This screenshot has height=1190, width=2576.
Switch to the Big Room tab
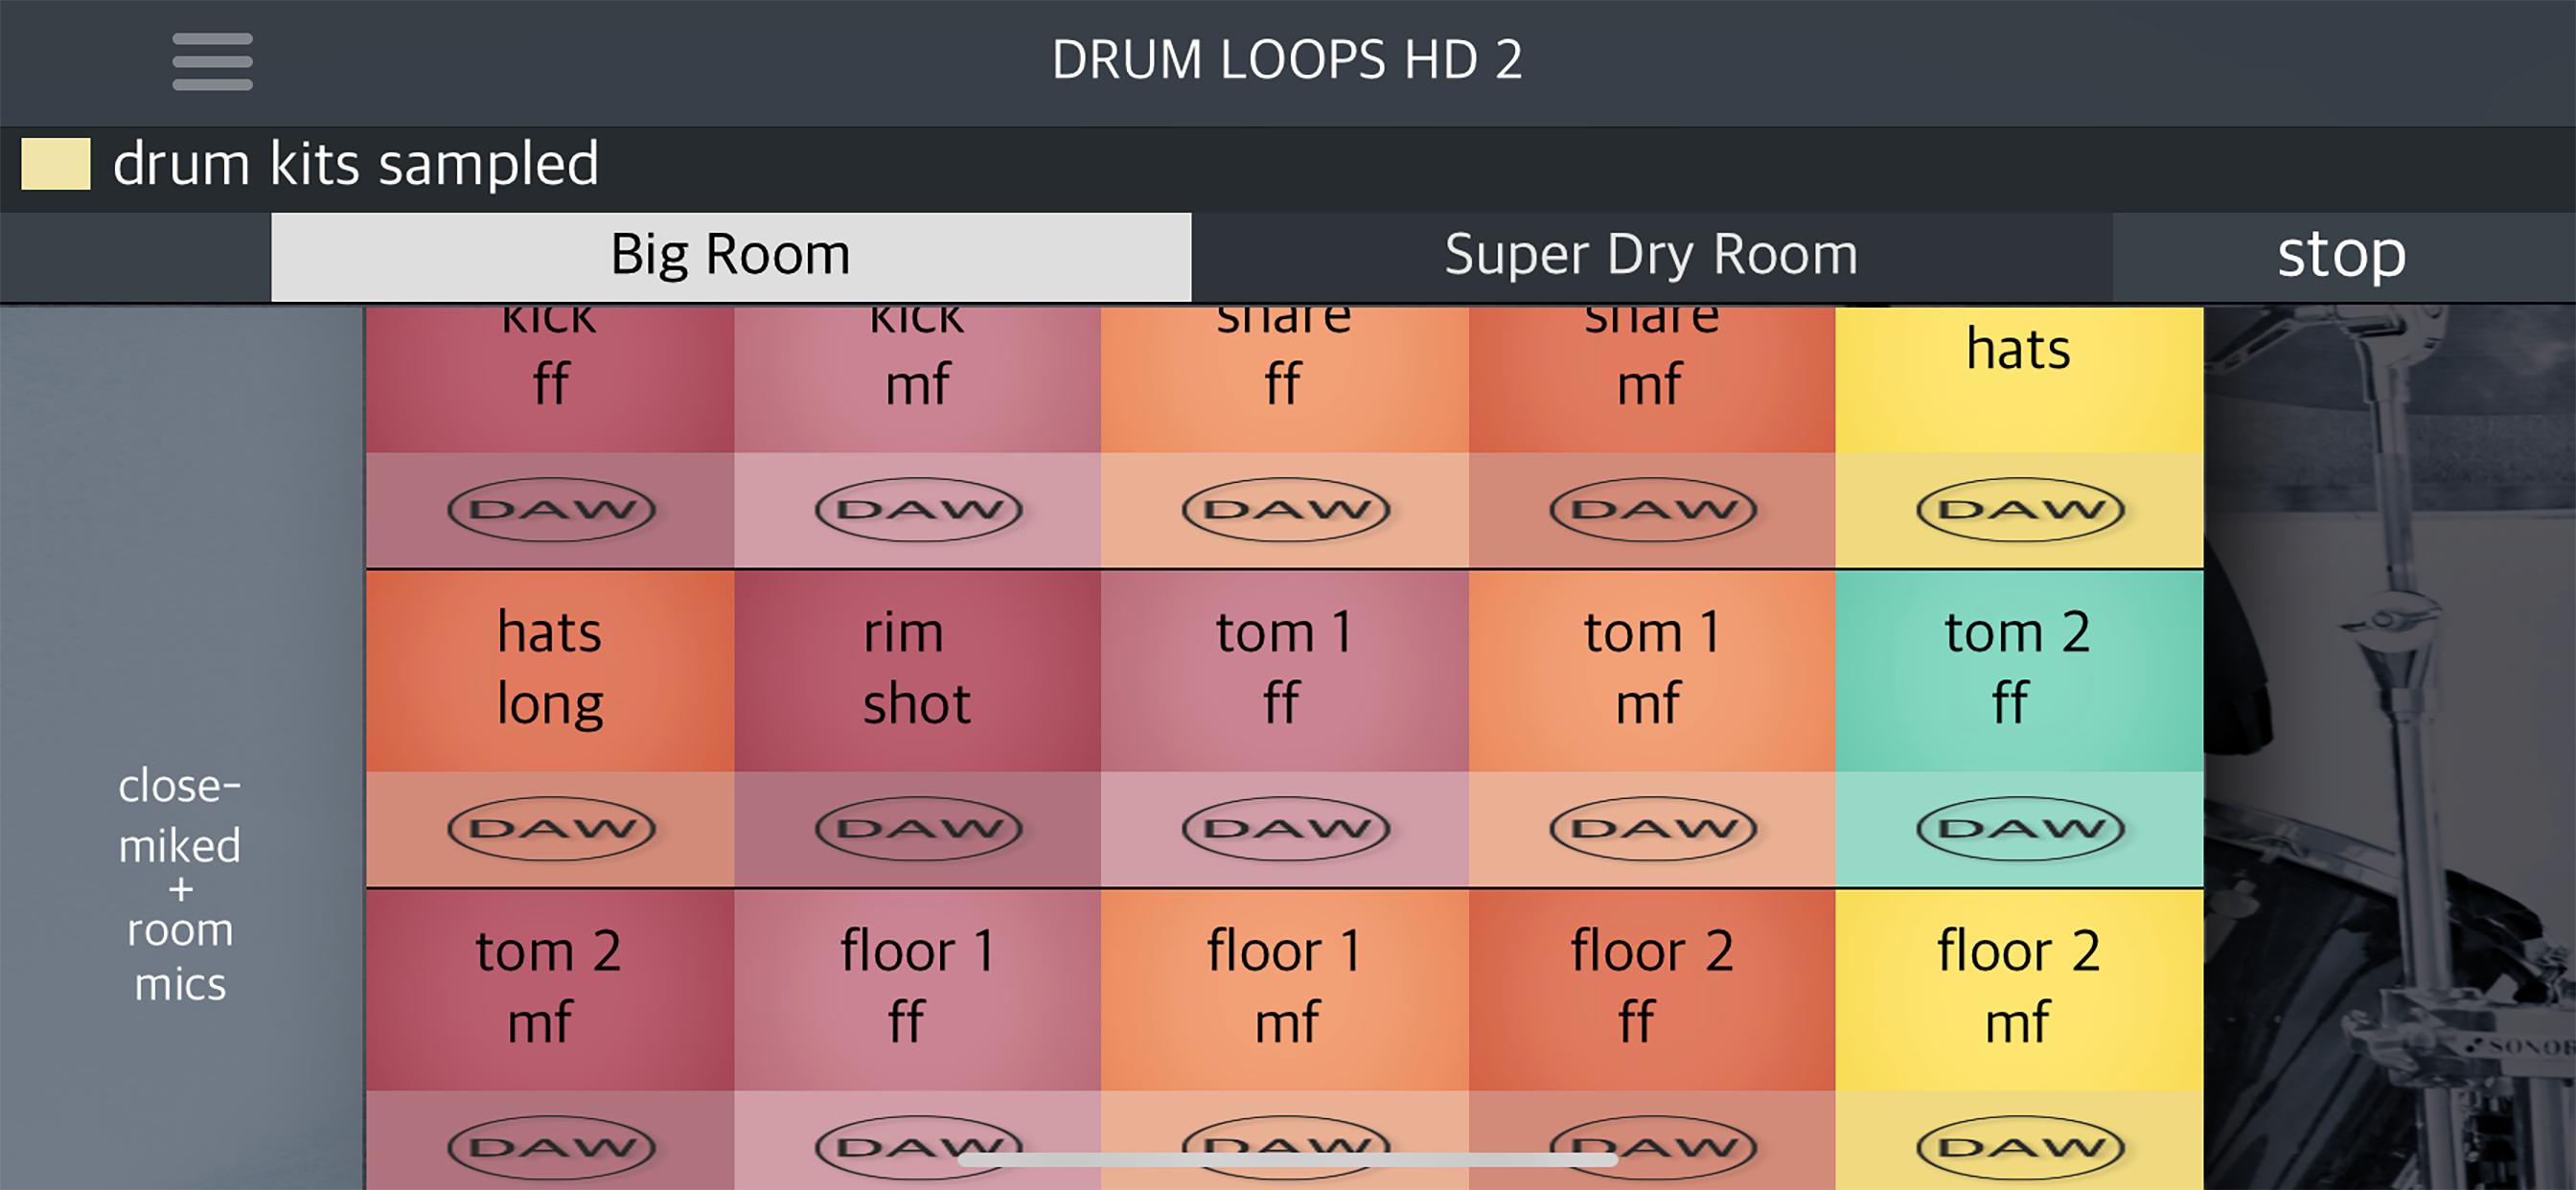(731, 256)
